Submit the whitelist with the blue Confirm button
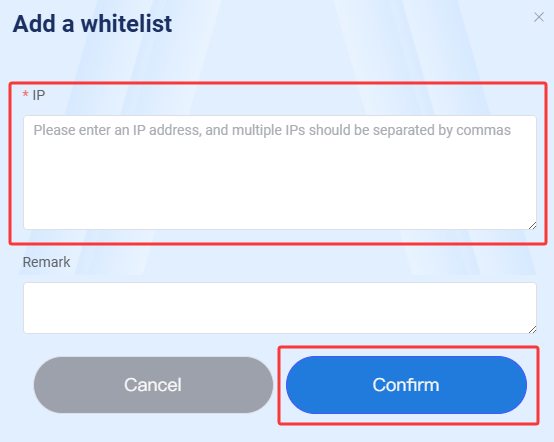554x442 pixels. click(x=406, y=385)
